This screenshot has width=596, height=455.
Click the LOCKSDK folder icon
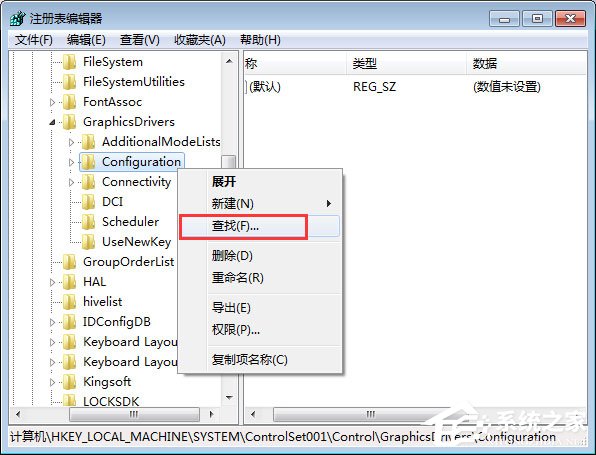[x=70, y=401]
